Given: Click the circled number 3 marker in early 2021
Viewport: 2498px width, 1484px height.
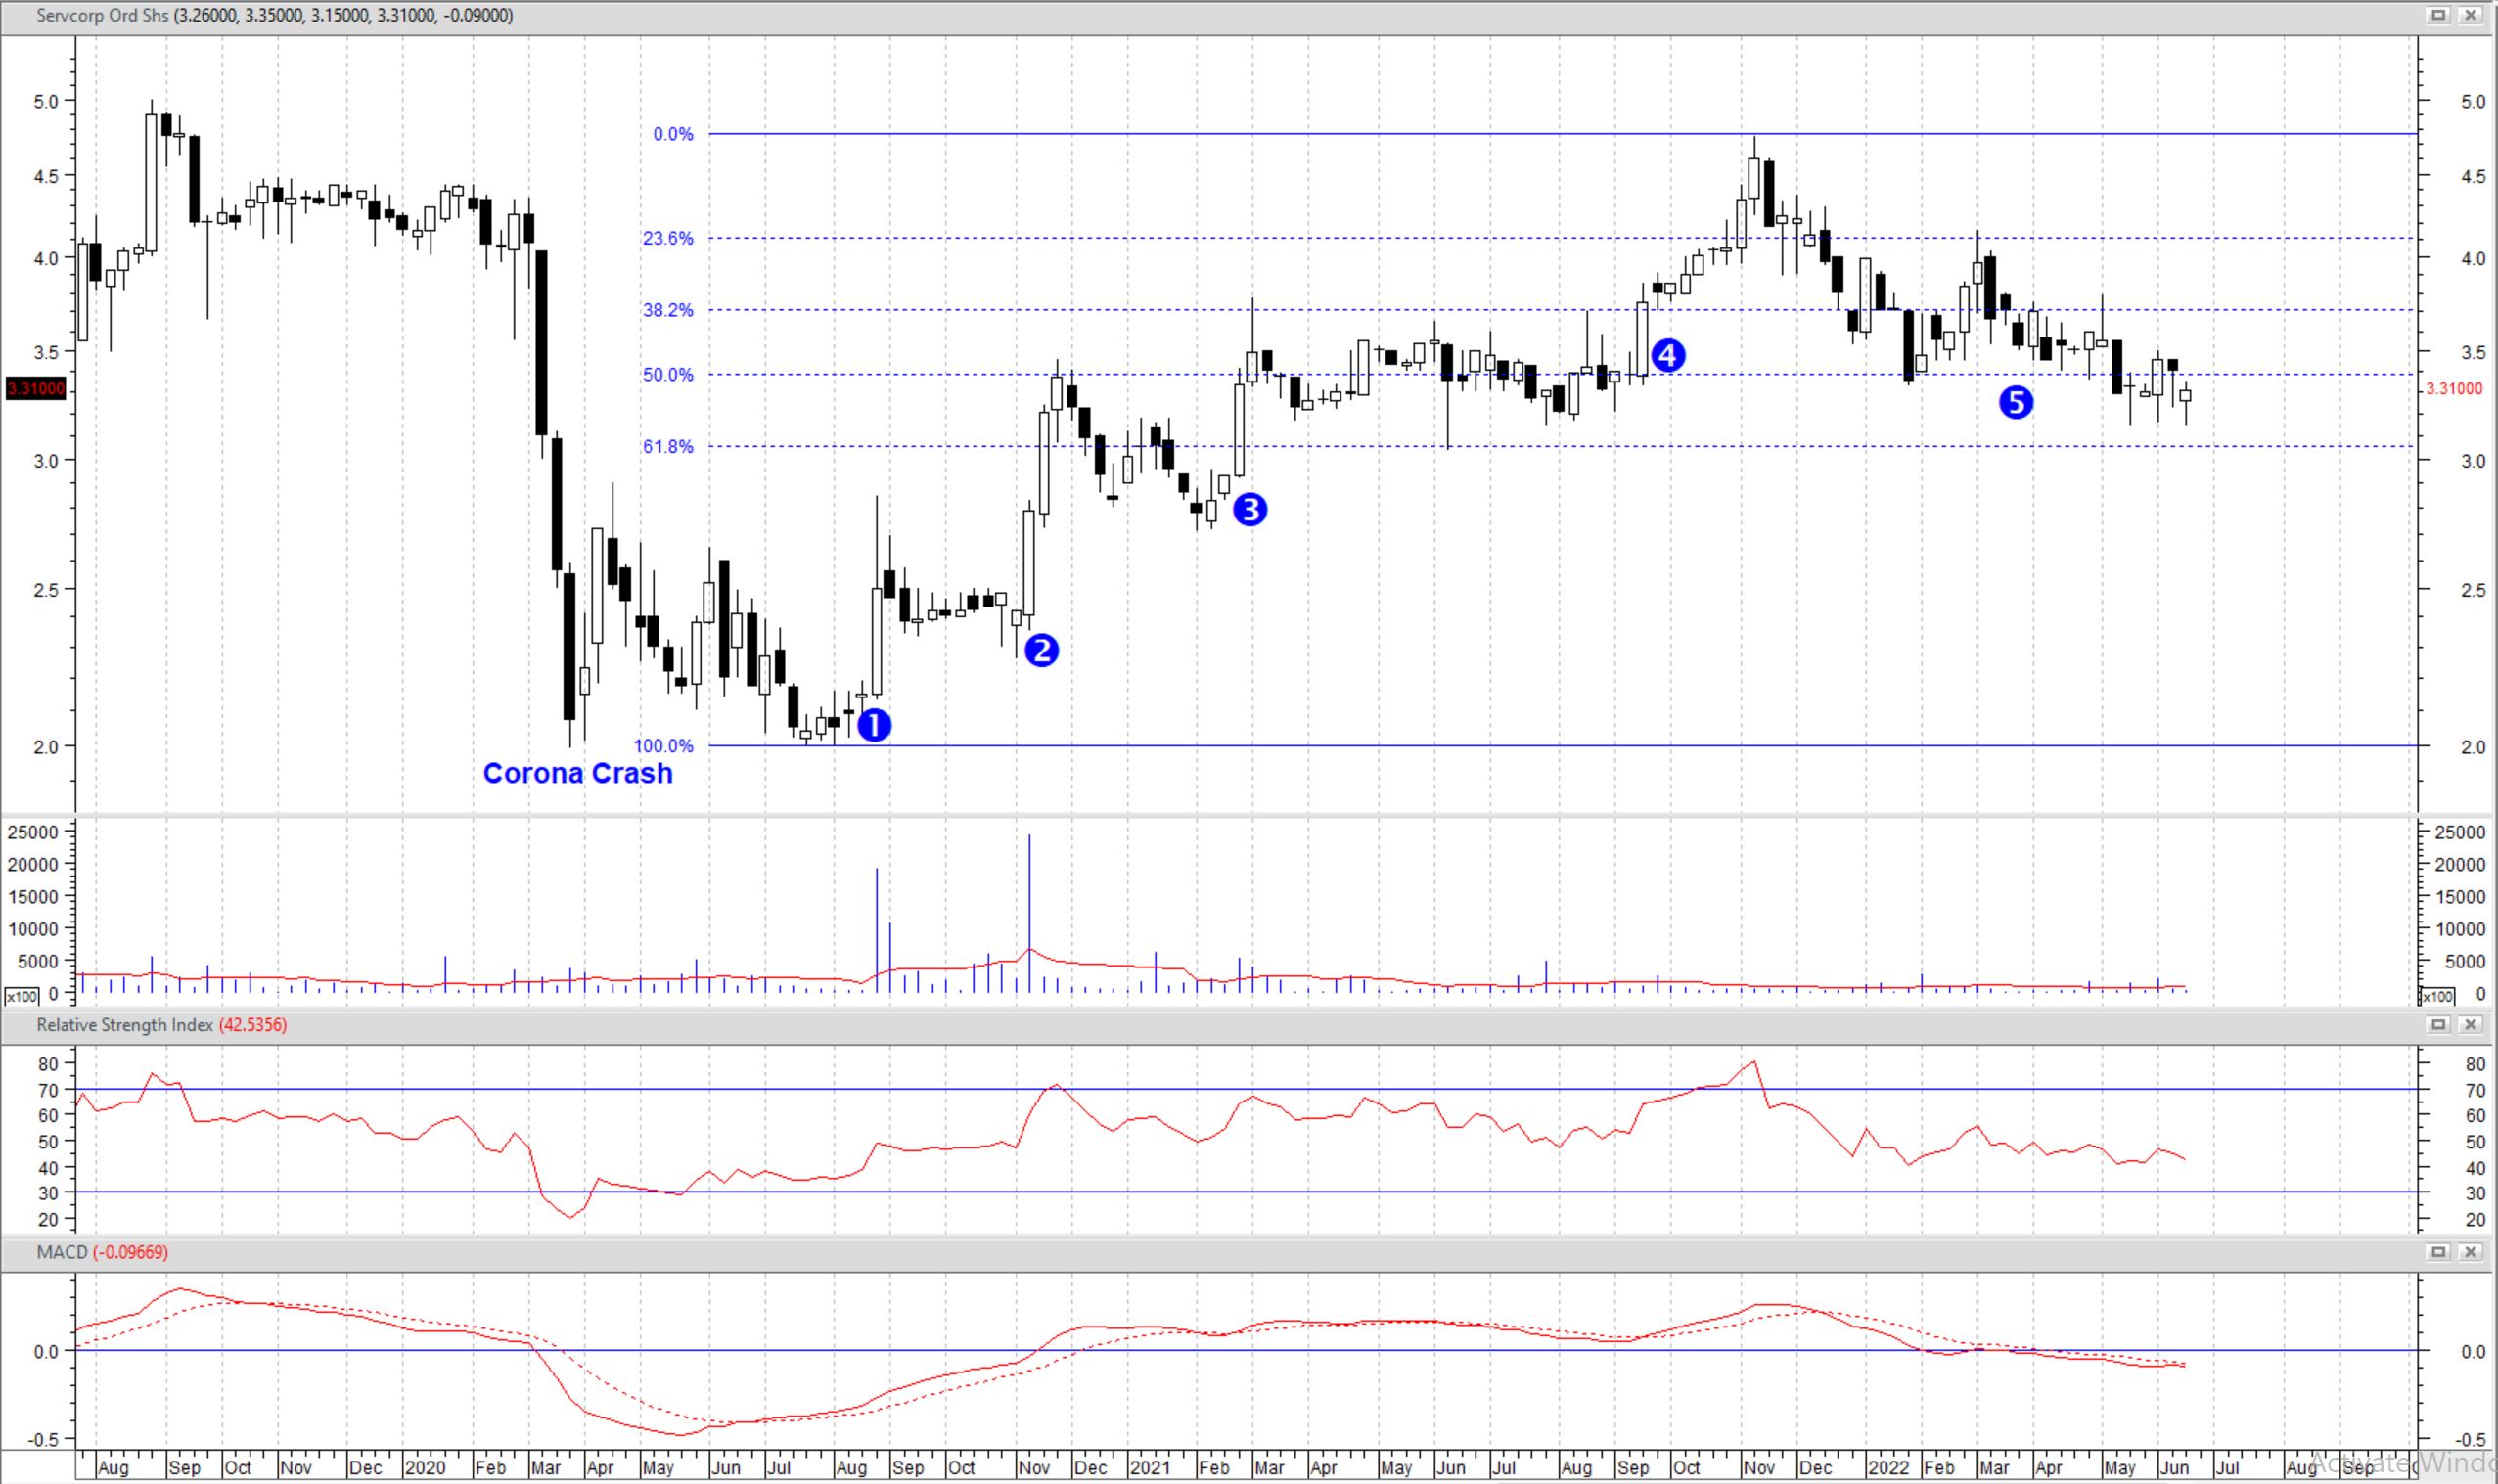Looking at the screenshot, I should pos(1251,509).
